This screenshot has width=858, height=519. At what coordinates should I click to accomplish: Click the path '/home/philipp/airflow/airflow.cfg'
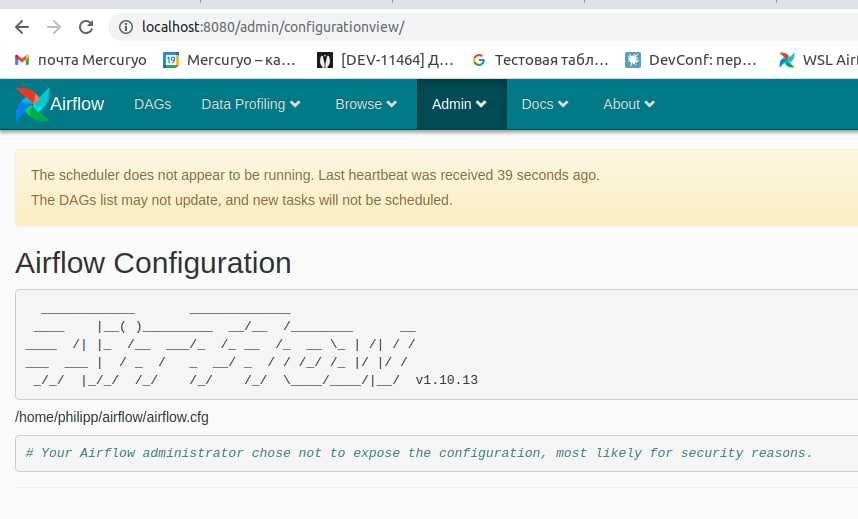(112, 417)
